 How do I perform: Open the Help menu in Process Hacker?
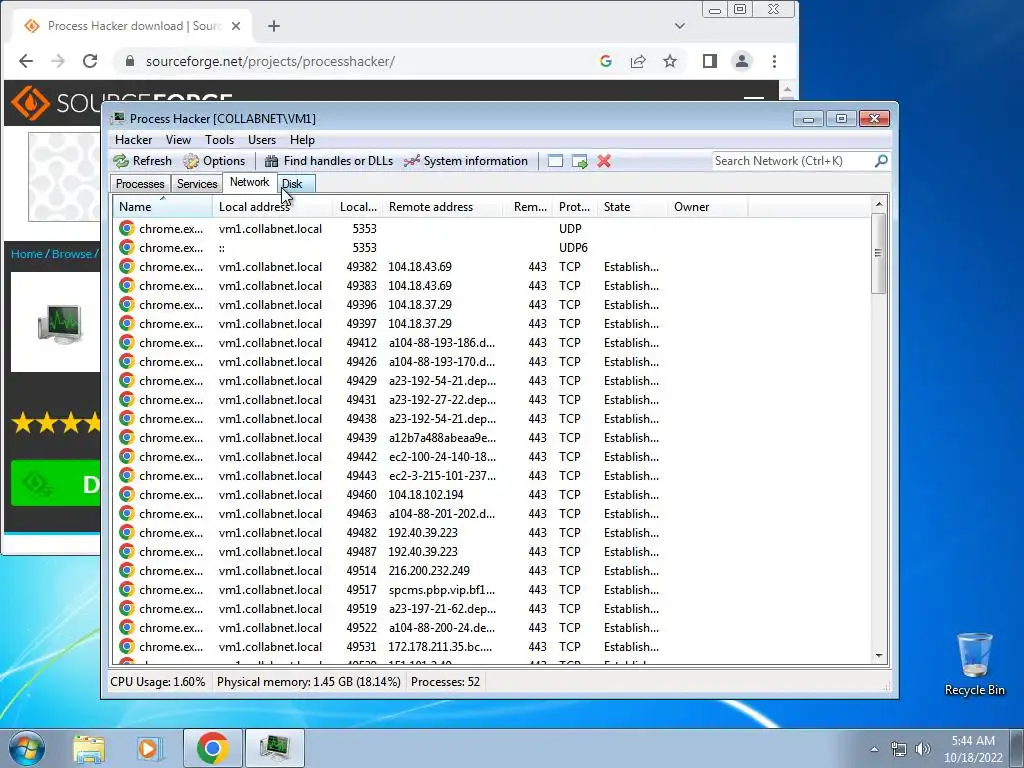[x=302, y=140]
